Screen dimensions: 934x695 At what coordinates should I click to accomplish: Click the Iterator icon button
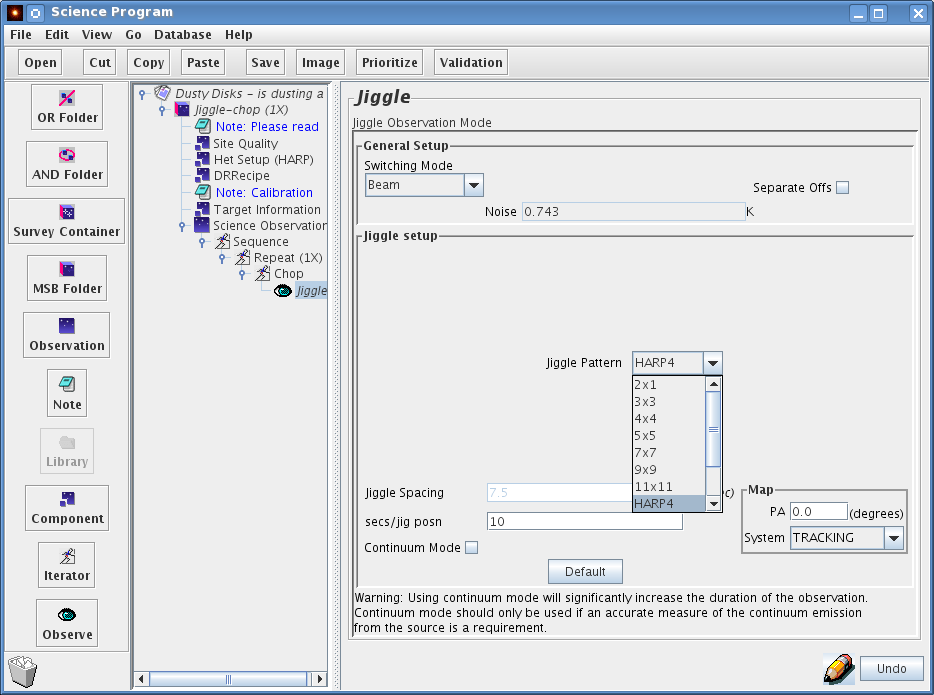point(67,565)
